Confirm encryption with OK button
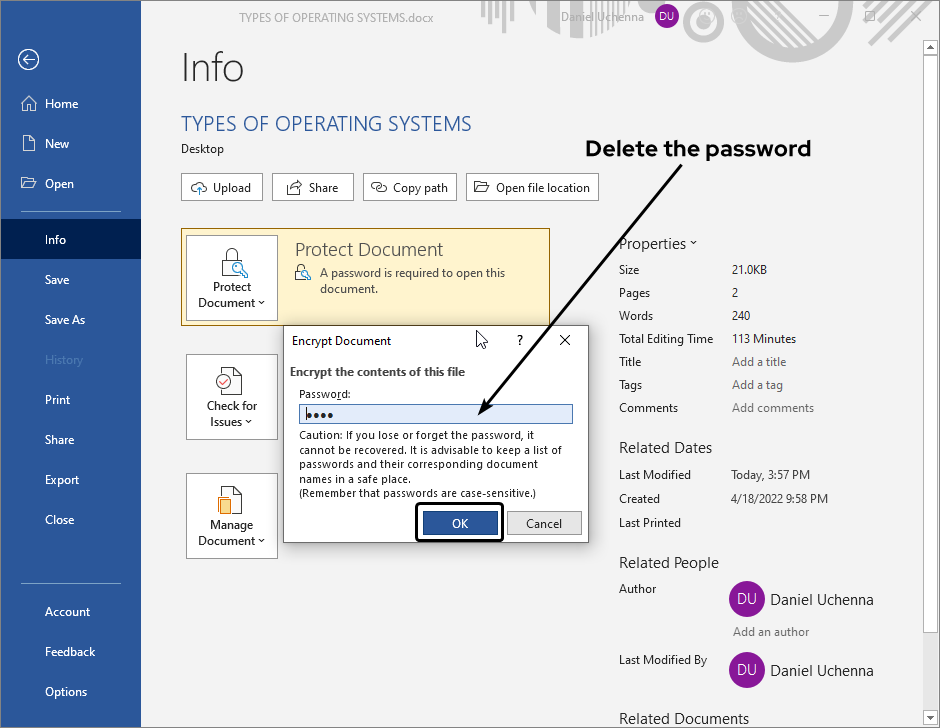The height and width of the screenshot is (728, 940). click(x=459, y=522)
